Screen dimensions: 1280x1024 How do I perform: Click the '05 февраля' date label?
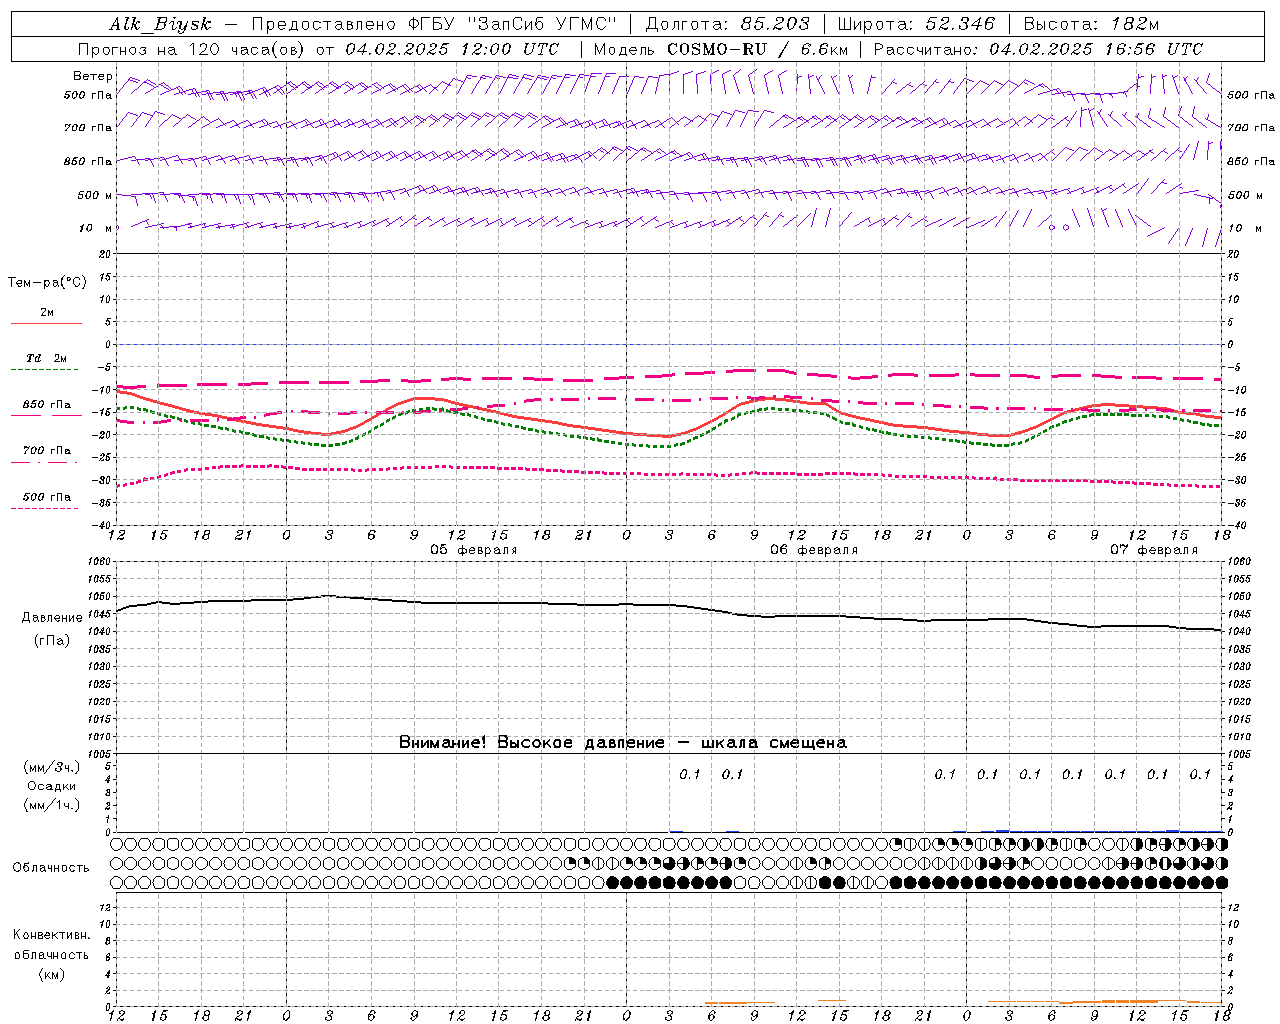(474, 550)
